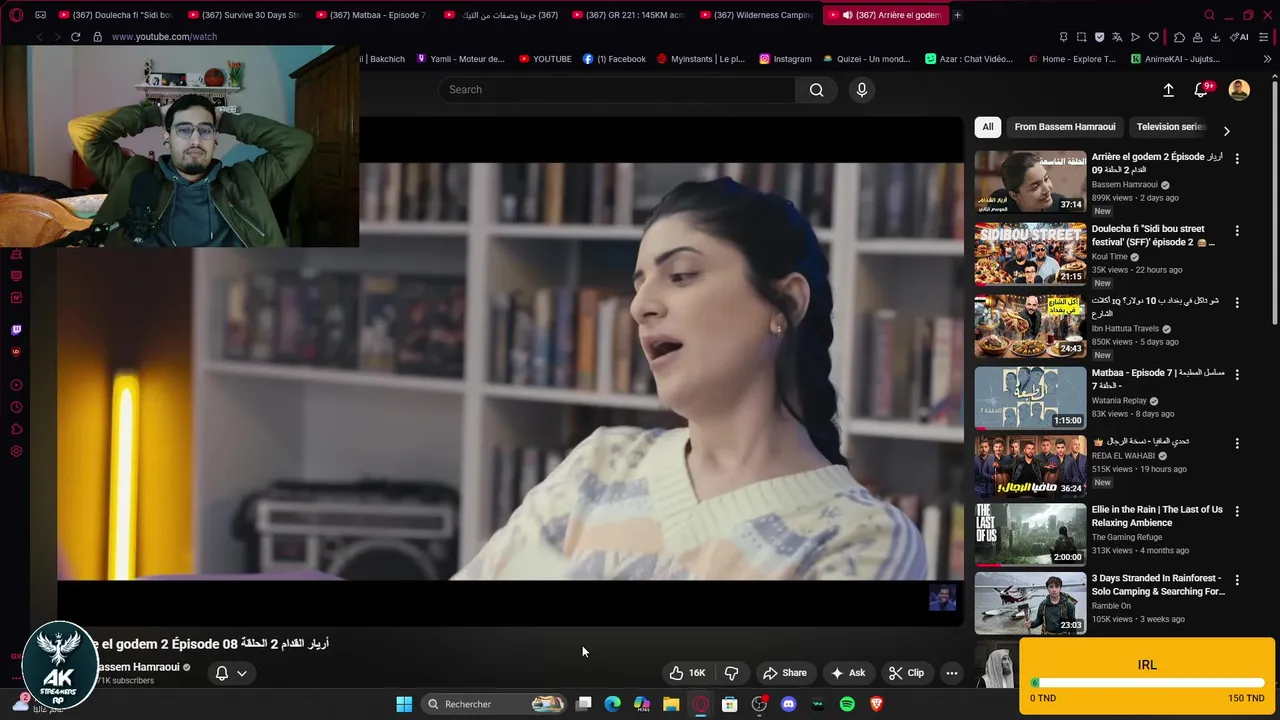The image size is (1280, 720).
Task: Open Brave browser from taskbar
Action: coord(876,704)
